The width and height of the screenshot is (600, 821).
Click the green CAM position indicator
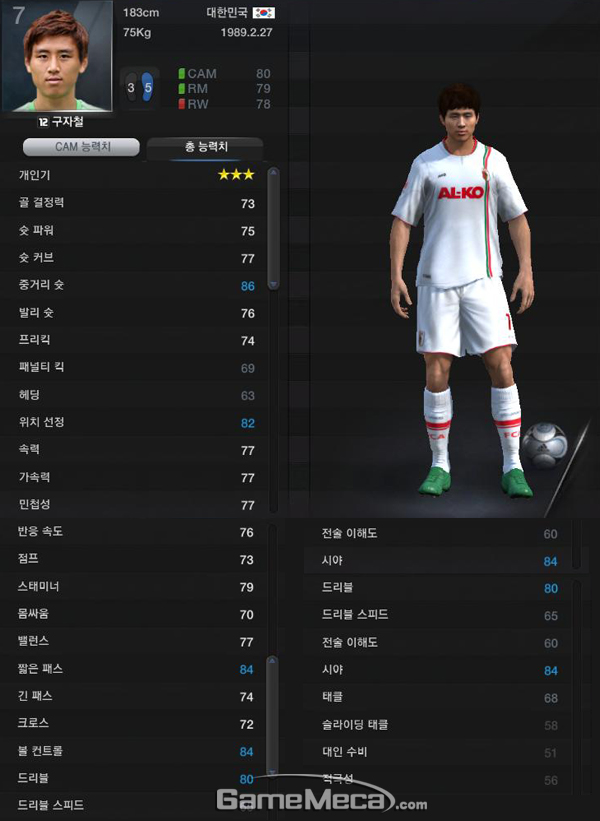pos(181,73)
